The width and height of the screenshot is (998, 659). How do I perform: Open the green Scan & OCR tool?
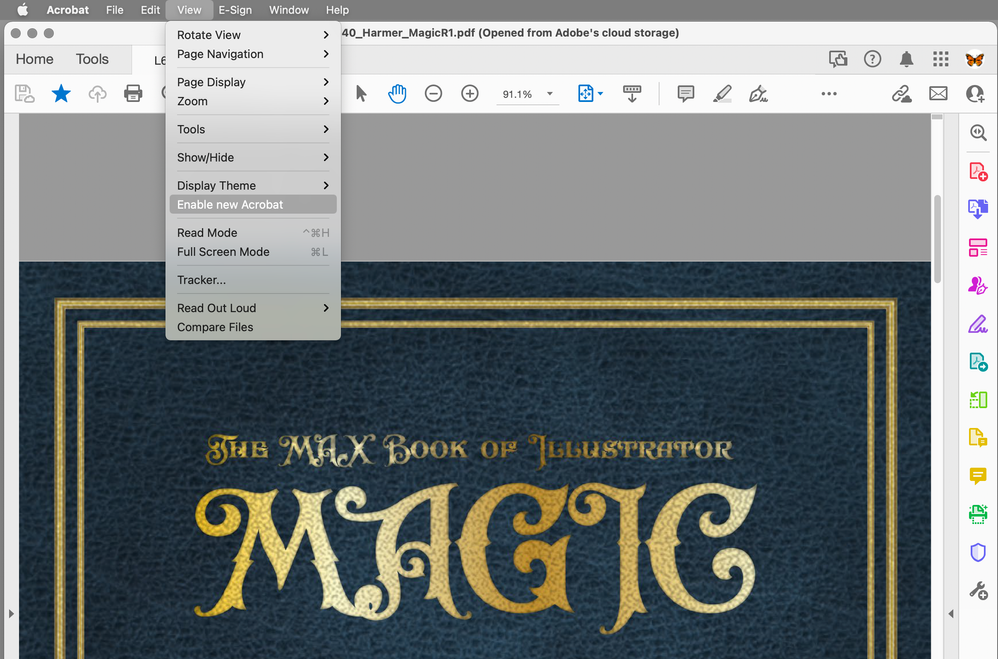coord(978,514)
